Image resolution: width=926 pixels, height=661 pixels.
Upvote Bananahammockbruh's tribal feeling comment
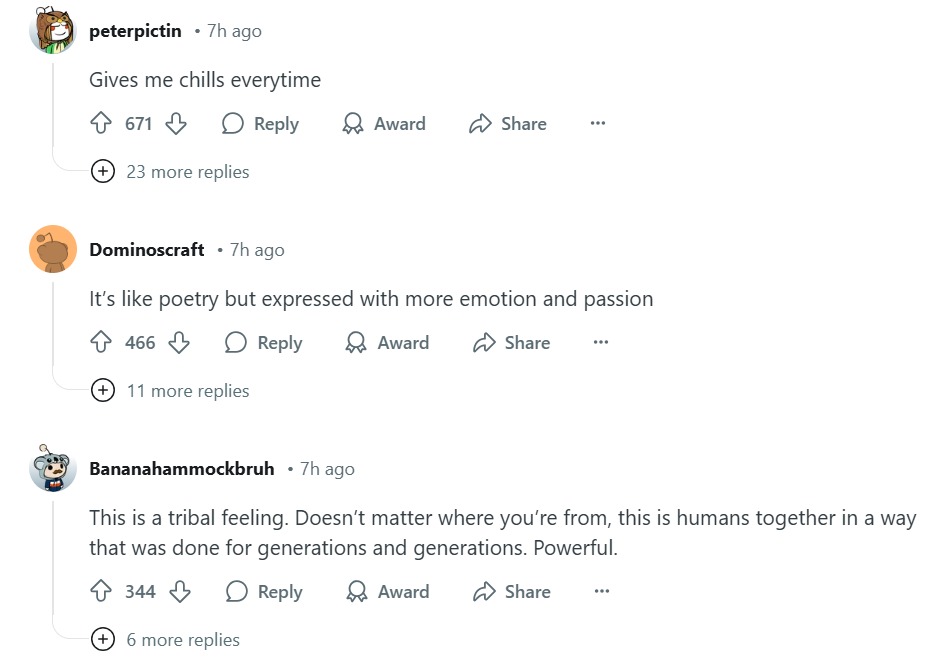(100, 592)
